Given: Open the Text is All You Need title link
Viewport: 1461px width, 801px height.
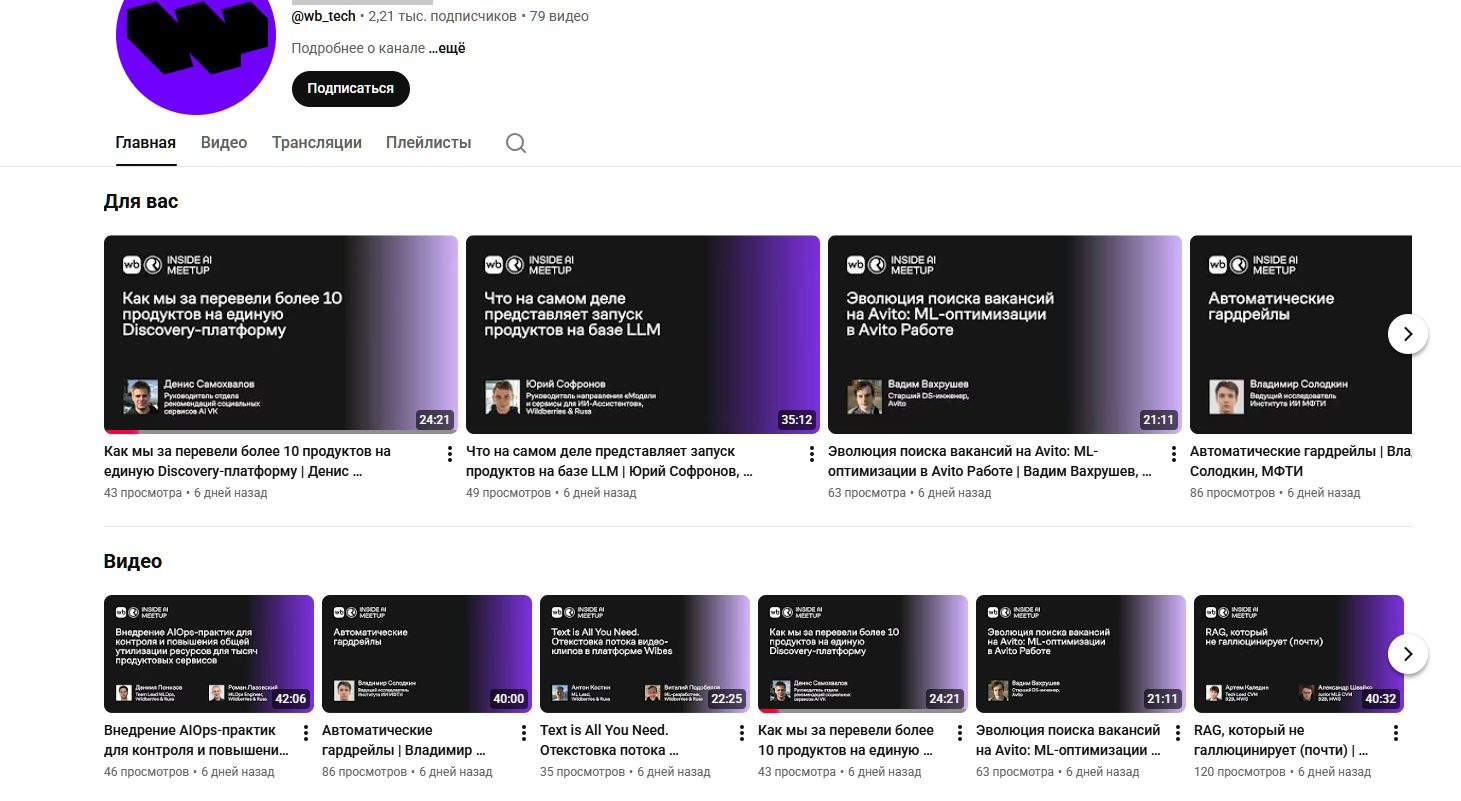Looking at the screenshot, I should coord(610,740).
